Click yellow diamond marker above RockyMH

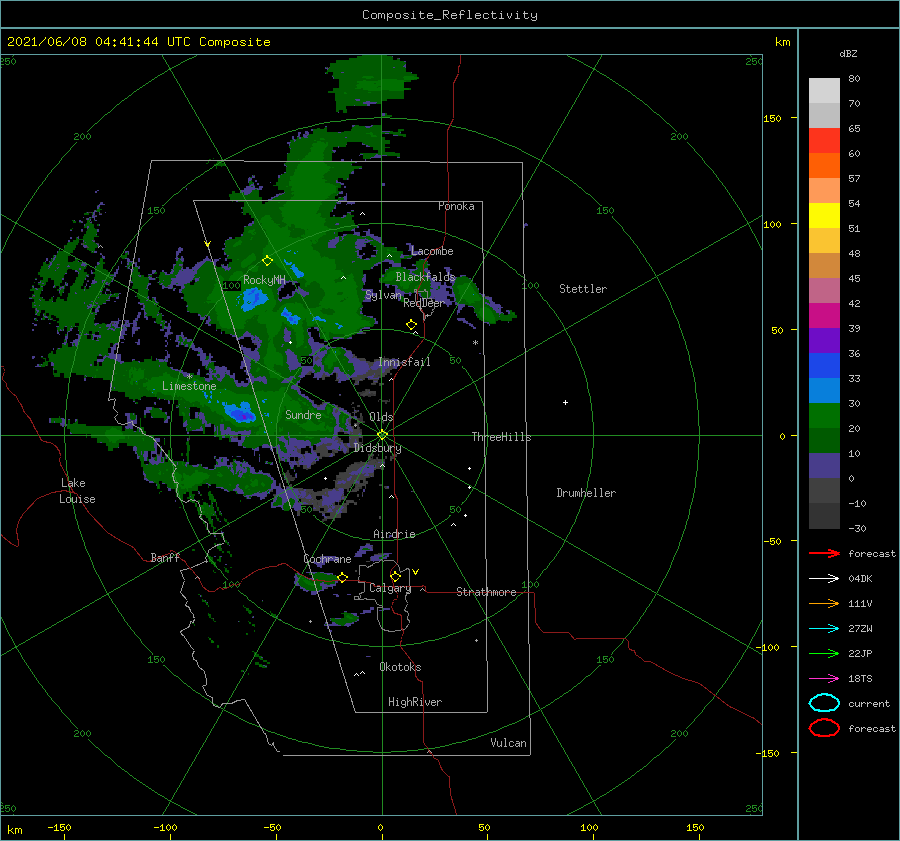(267, 261)
